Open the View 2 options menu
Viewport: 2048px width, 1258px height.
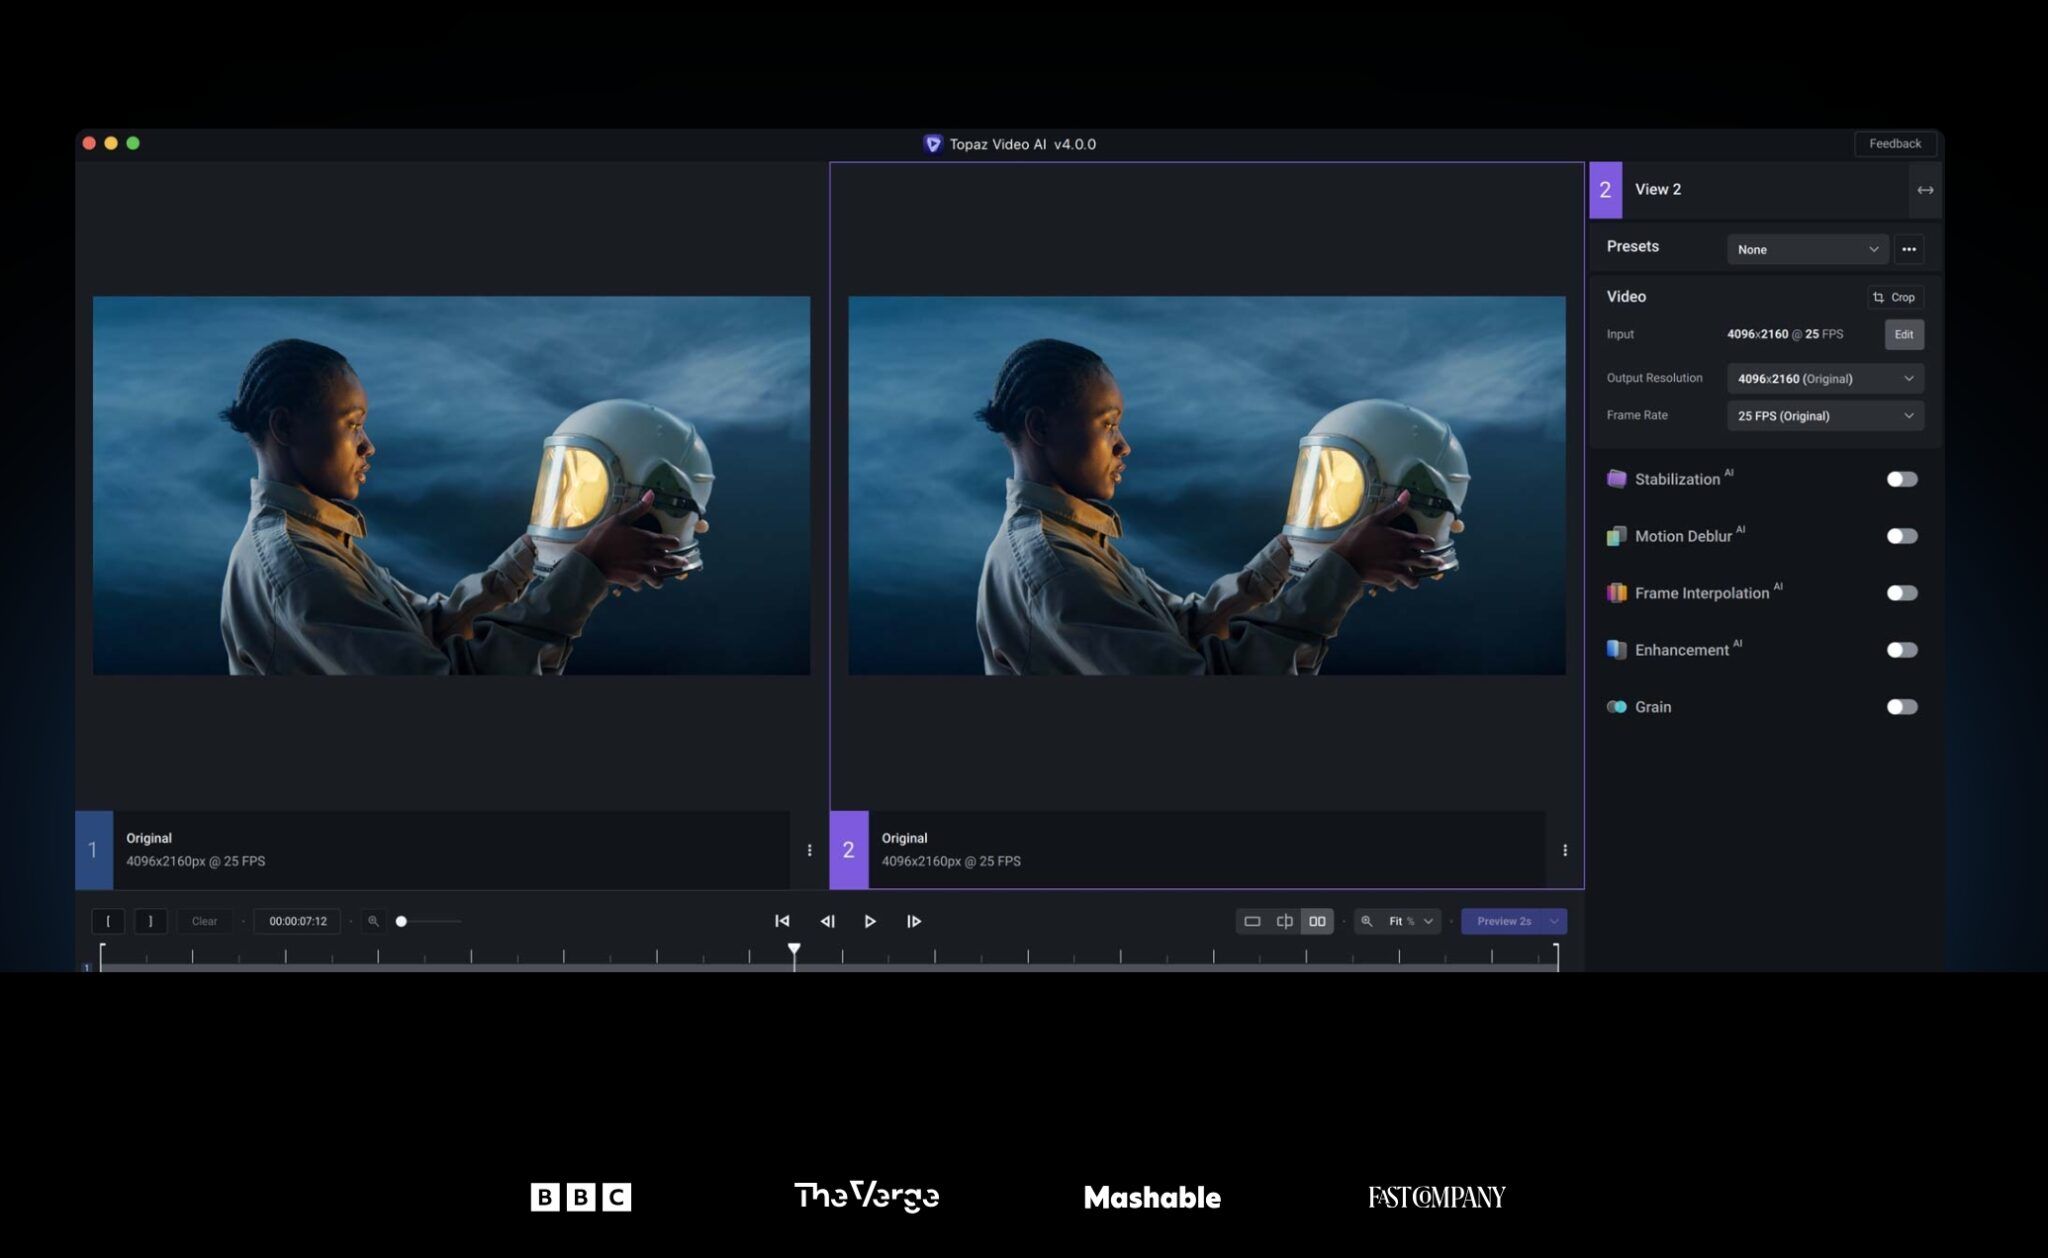click(x=1565, y=850)
